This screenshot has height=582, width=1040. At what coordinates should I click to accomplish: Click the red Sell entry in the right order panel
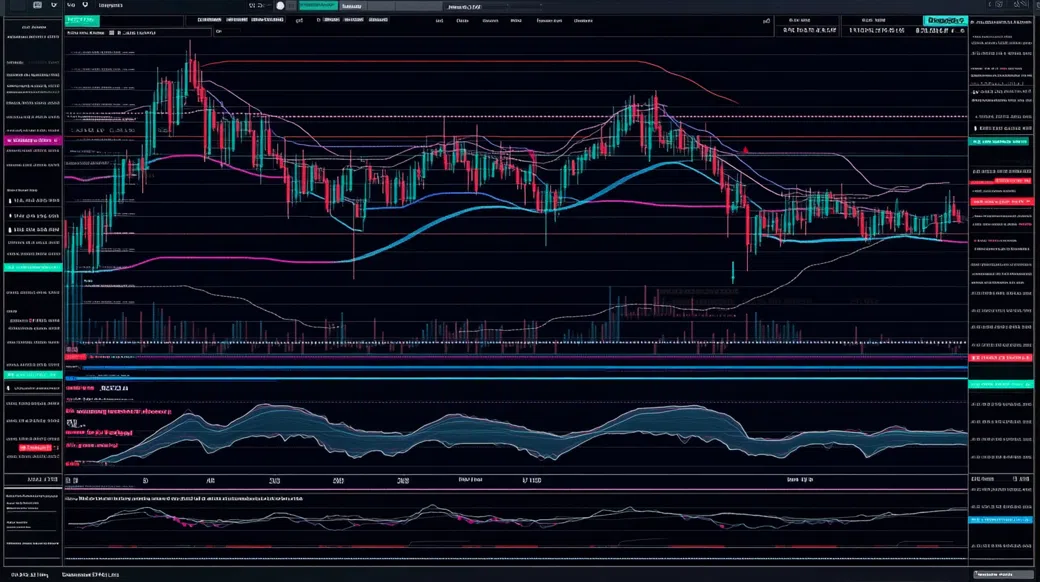point(1000,202)
